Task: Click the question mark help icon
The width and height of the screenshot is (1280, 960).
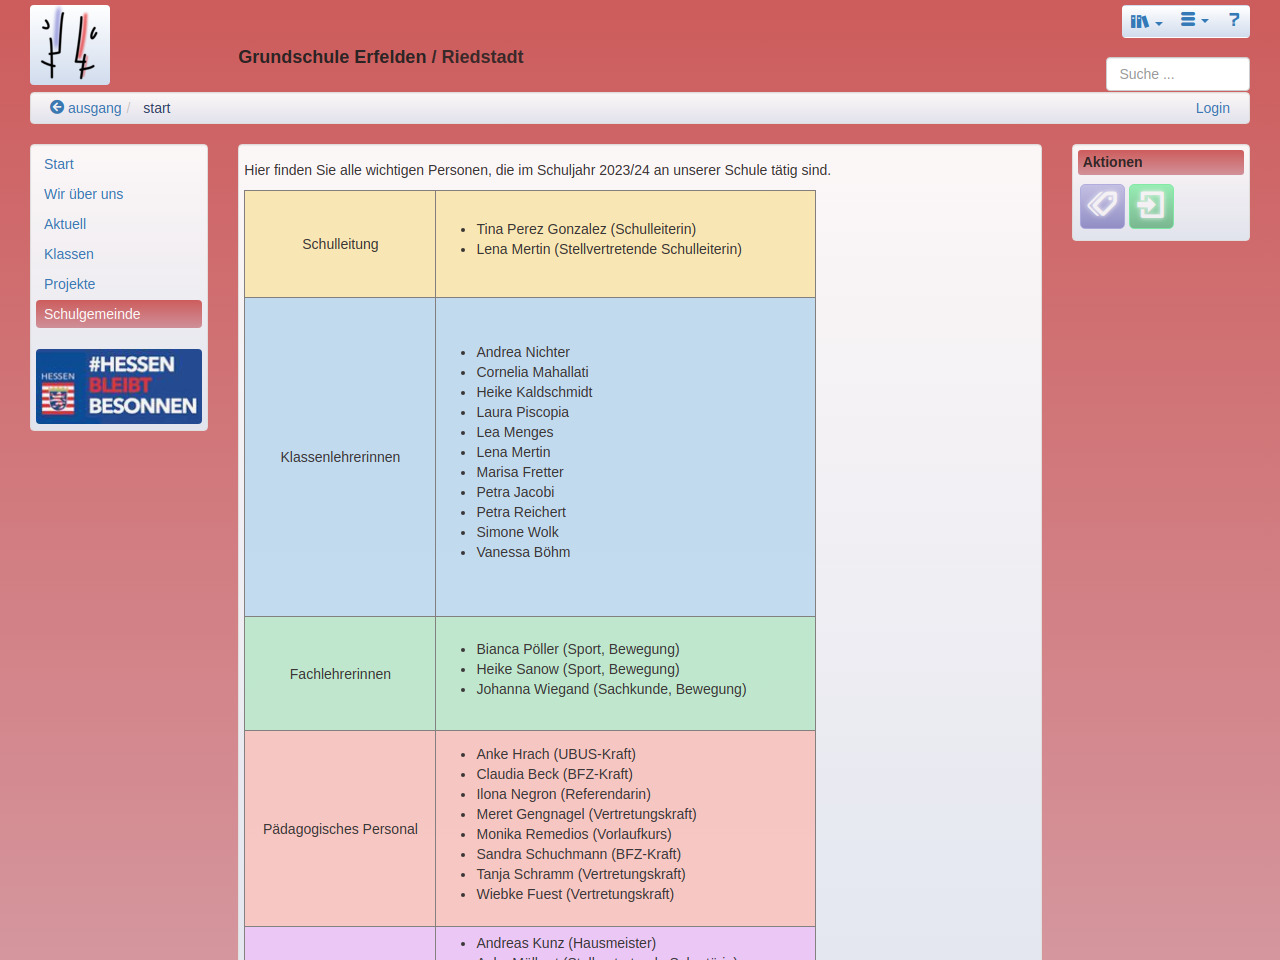Action: (1234, 20)
